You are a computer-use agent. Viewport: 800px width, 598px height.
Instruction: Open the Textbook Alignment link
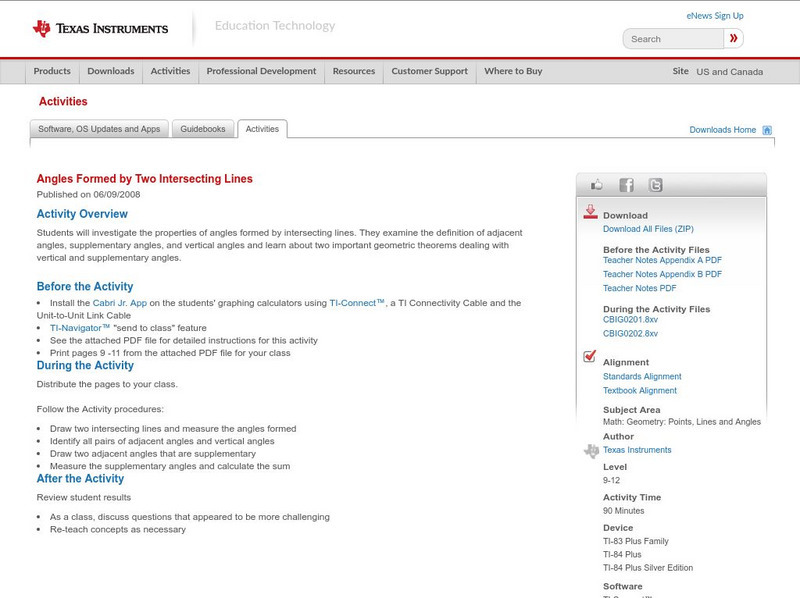point(640,391)
